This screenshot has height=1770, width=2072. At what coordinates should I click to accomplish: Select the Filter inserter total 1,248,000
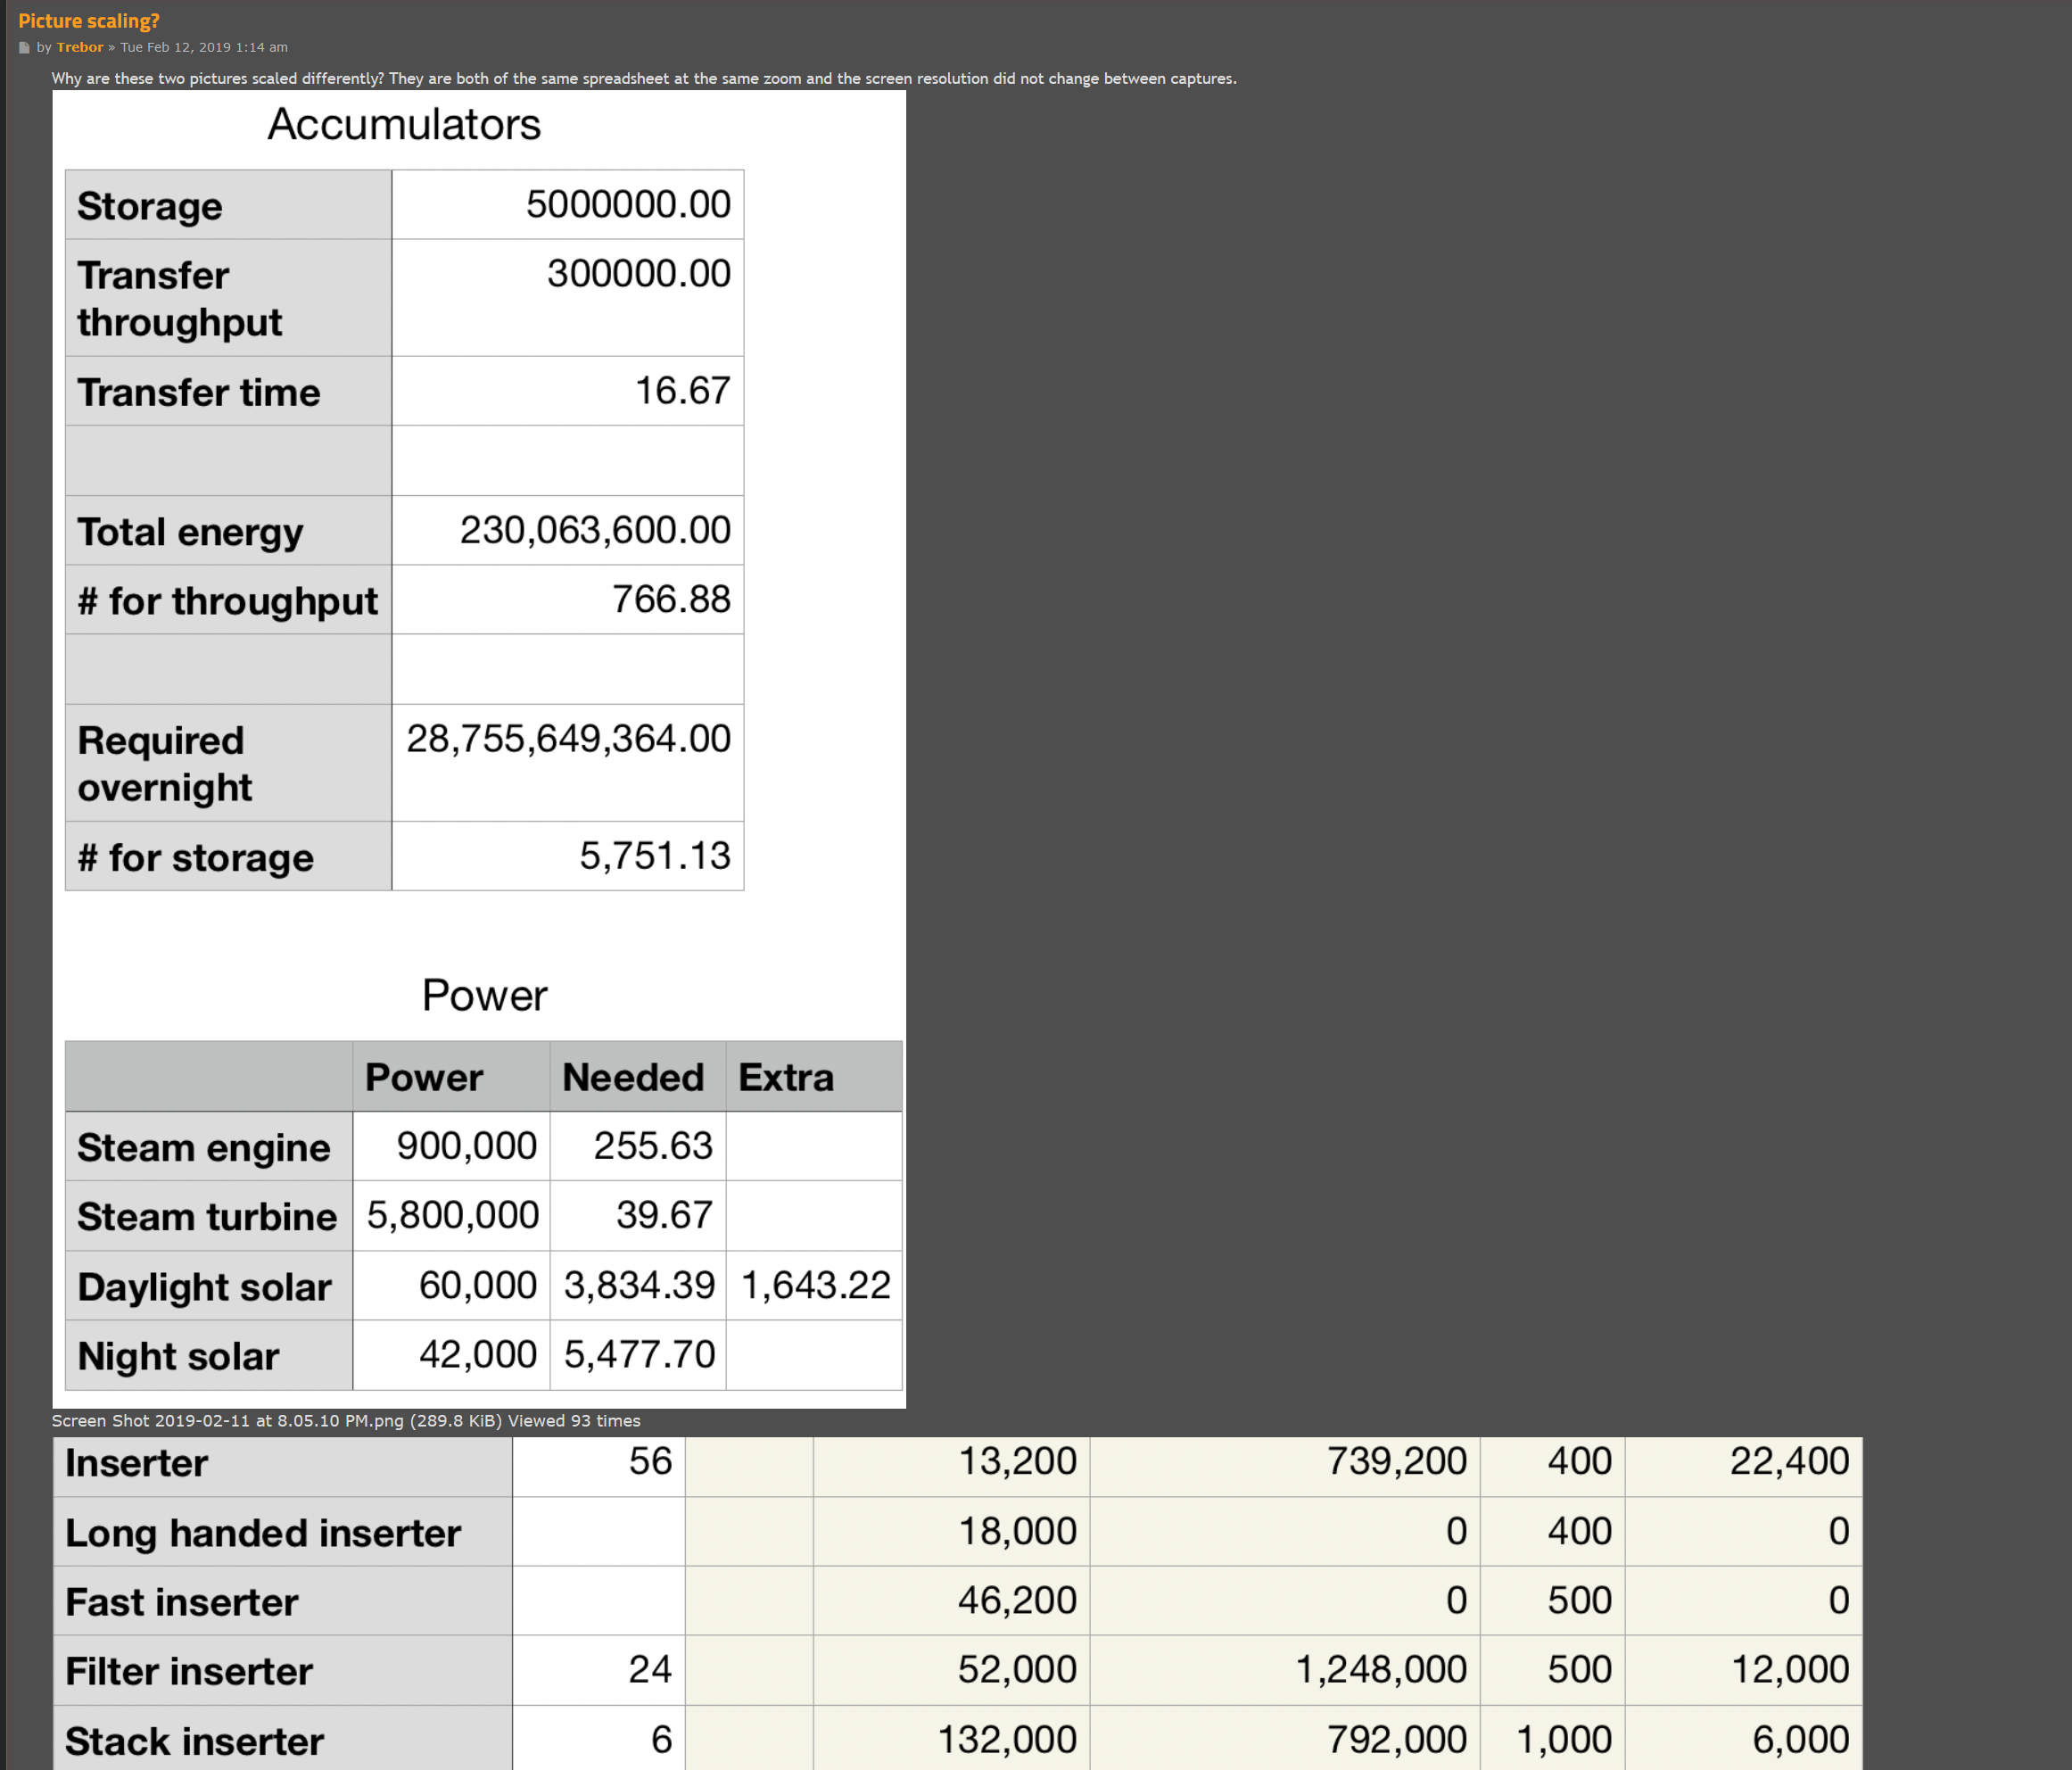(1381, 1669)
